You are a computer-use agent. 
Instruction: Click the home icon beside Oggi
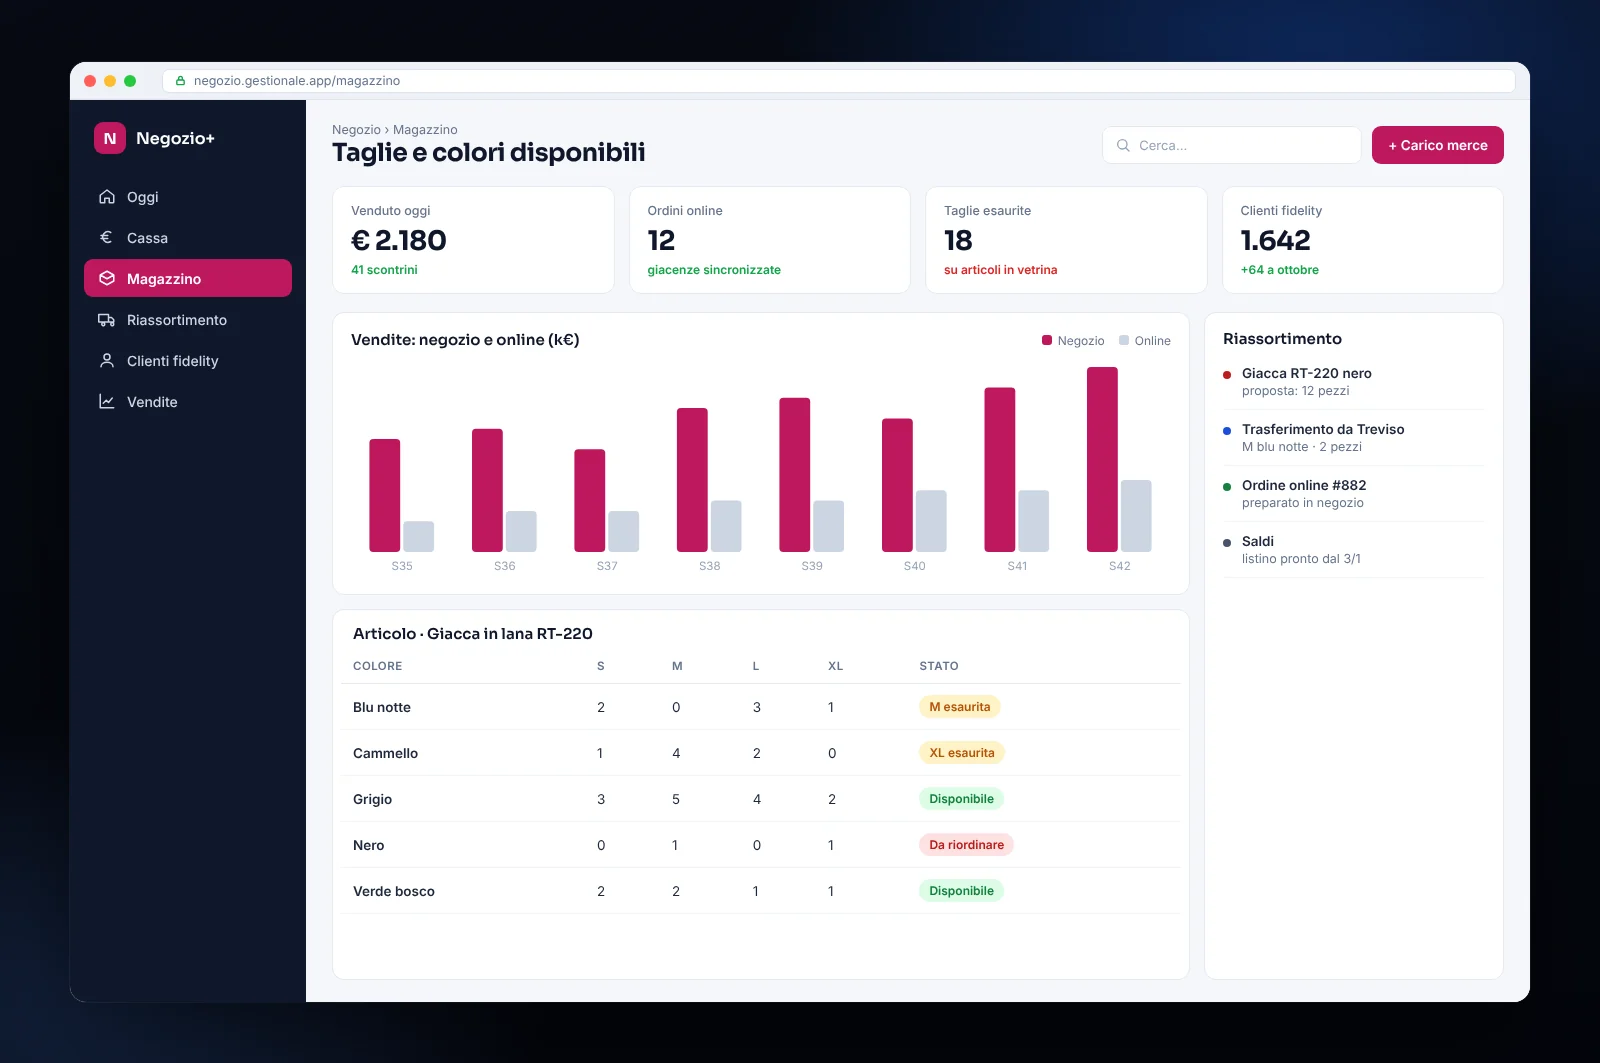click(107, 197)
